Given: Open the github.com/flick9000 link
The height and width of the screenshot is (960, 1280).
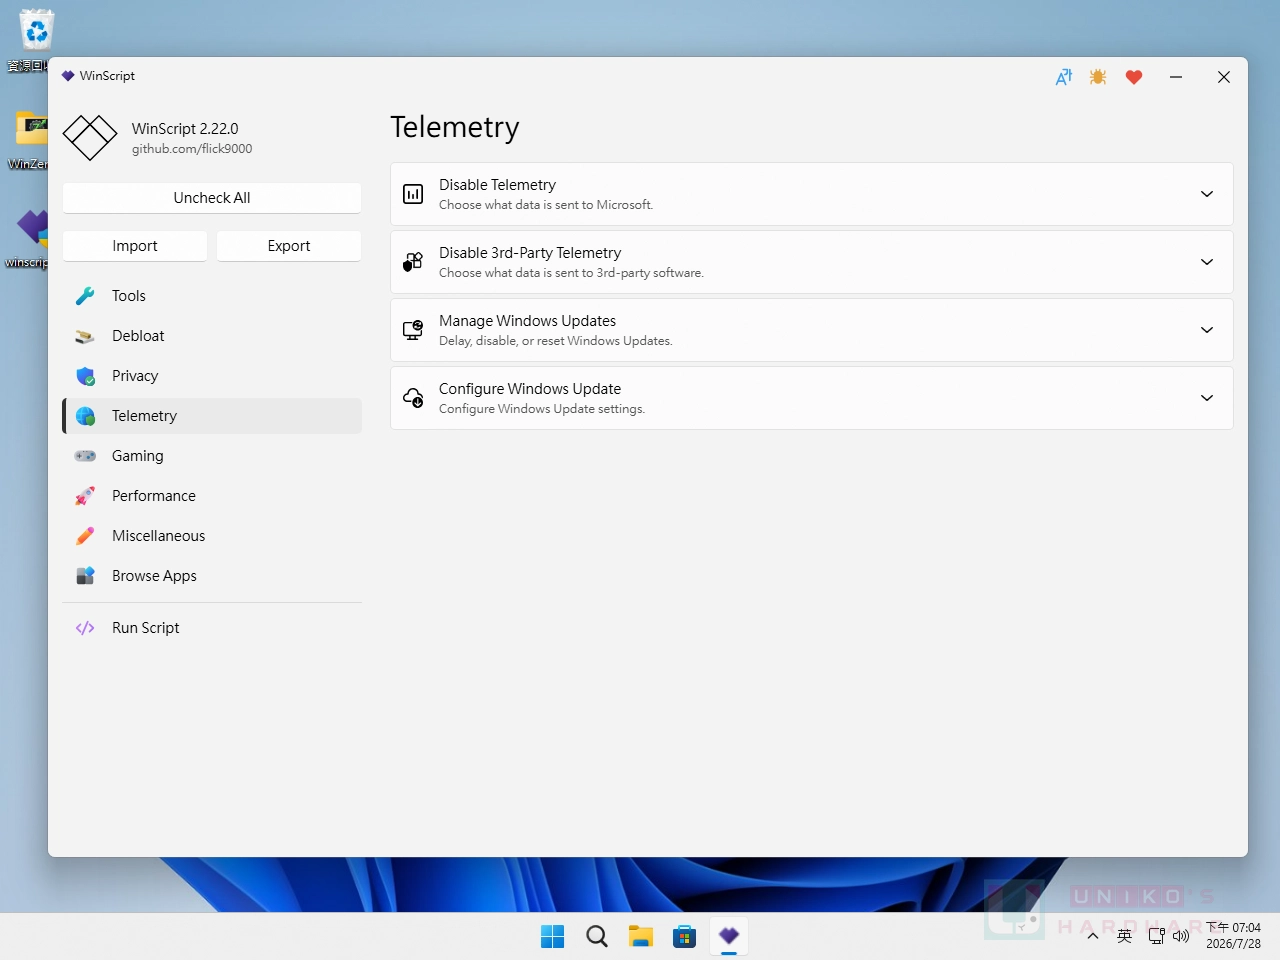Looking at the screenshot, I should (192, 149).
